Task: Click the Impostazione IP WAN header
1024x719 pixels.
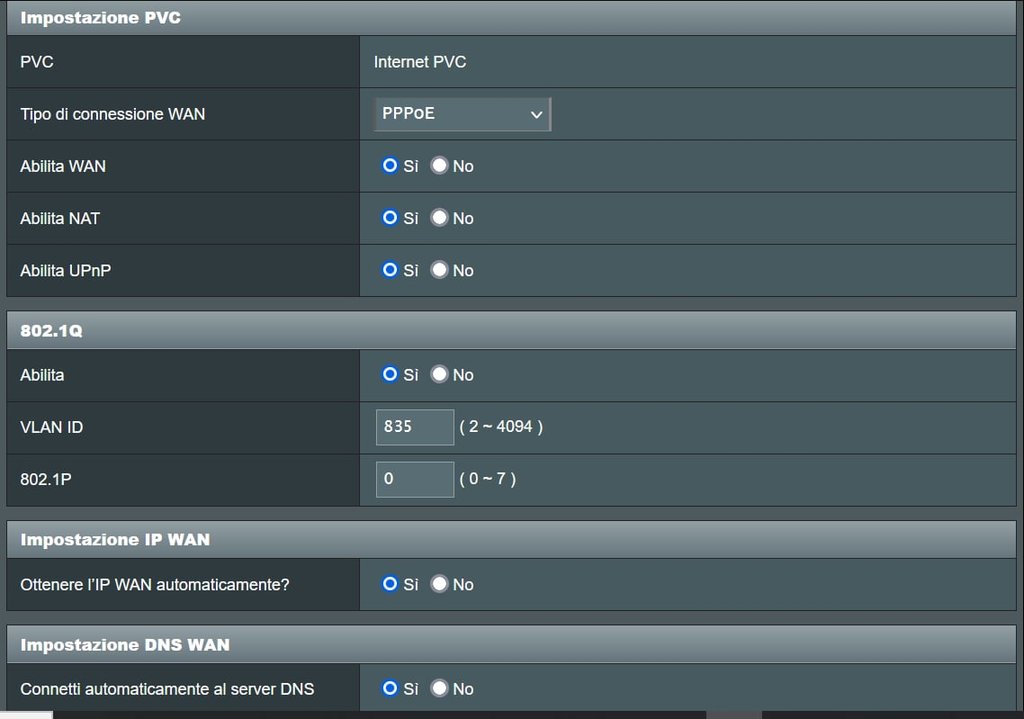Action: [x=115, y=540]
